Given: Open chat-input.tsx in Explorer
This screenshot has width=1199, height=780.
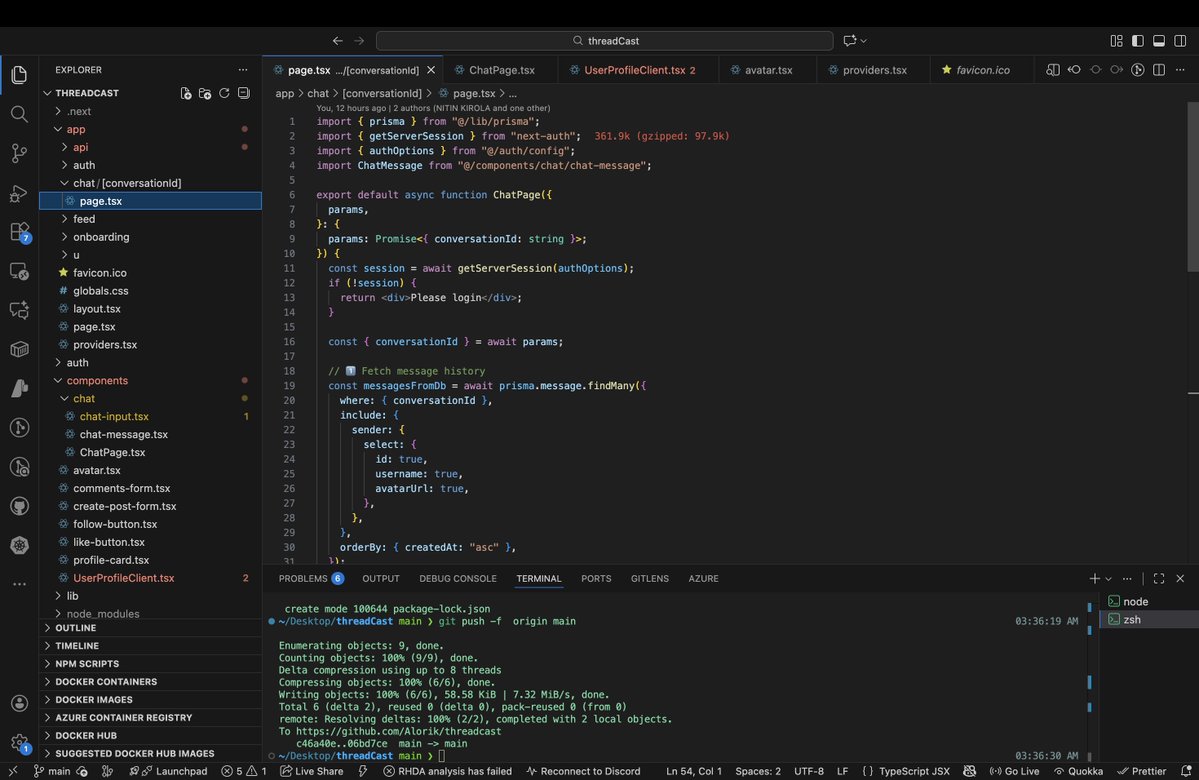Looking at the screenshot, I should tap(150, 417).
